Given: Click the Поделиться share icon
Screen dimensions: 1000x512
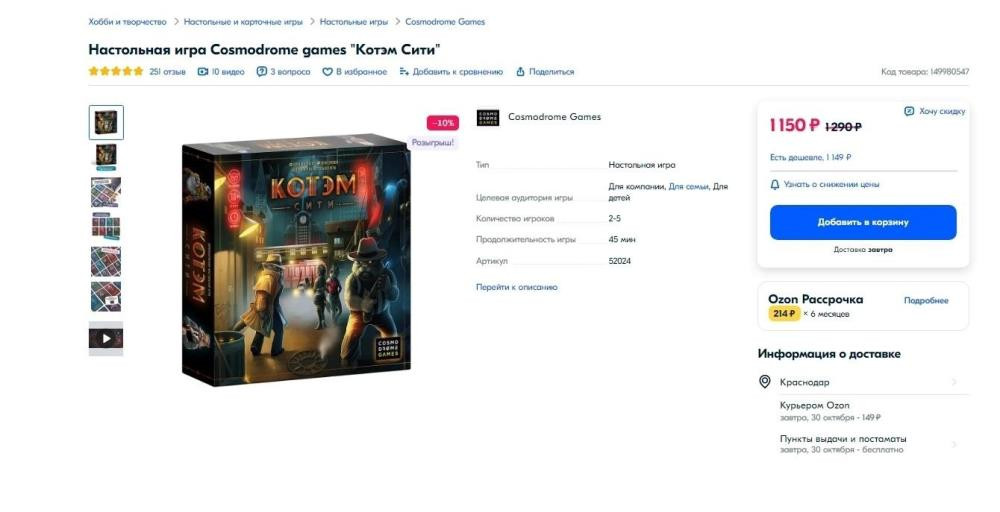Looking at the screenshot, I should [520, 72].
